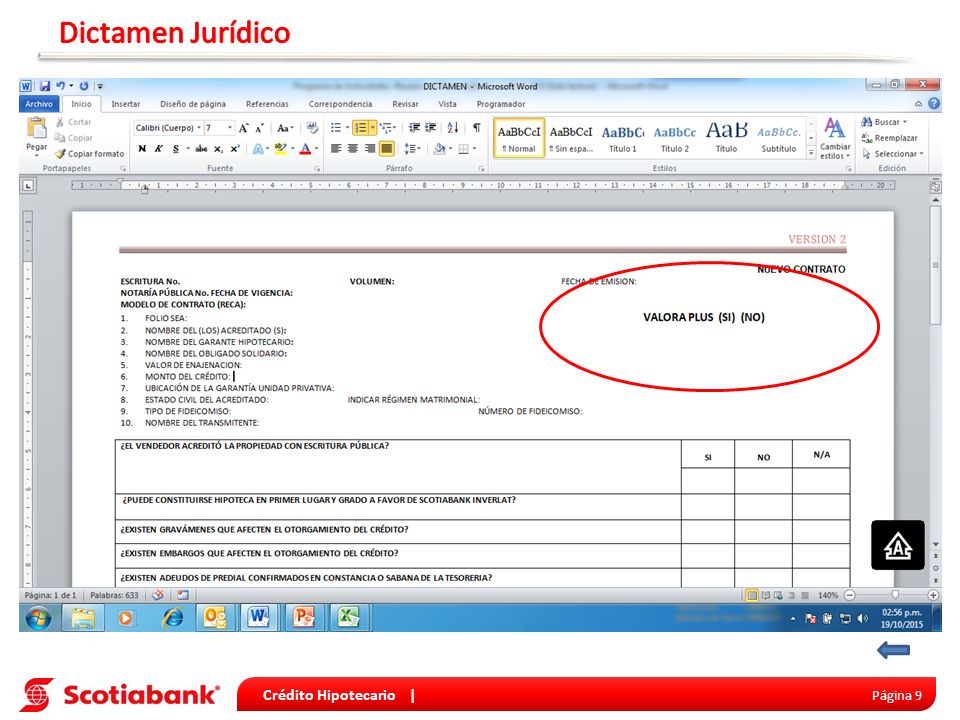960x720 pixels.
Task: Click Copiar in the clipboard group
Action: 73,138
